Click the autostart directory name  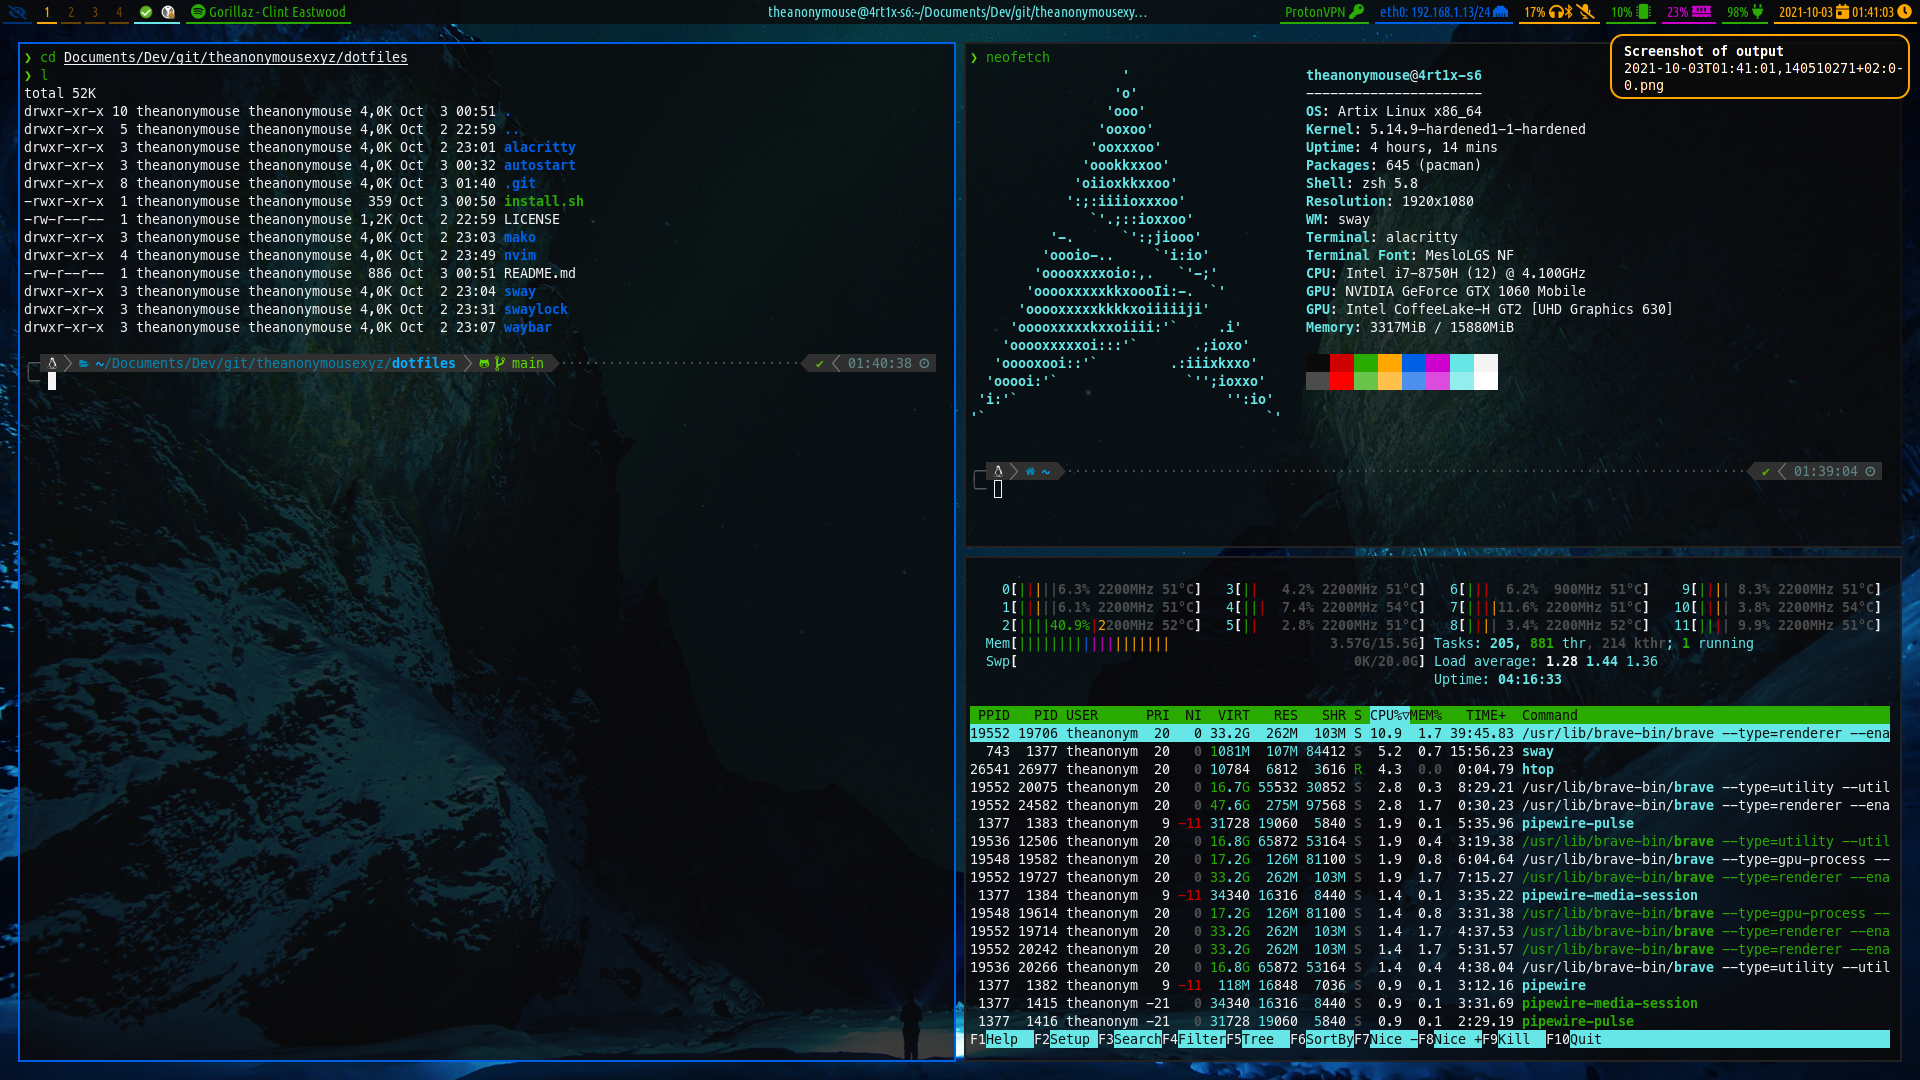tap(540, 165)
